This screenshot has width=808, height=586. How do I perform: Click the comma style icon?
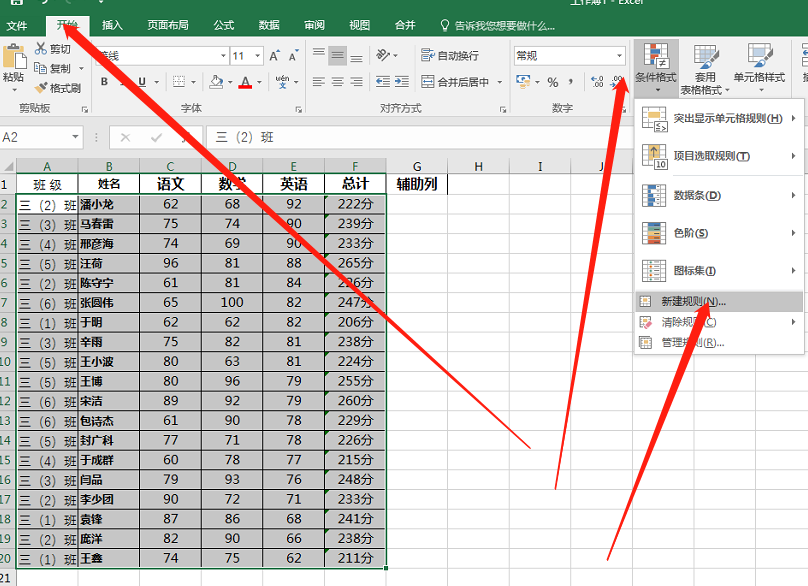[571, 81]
